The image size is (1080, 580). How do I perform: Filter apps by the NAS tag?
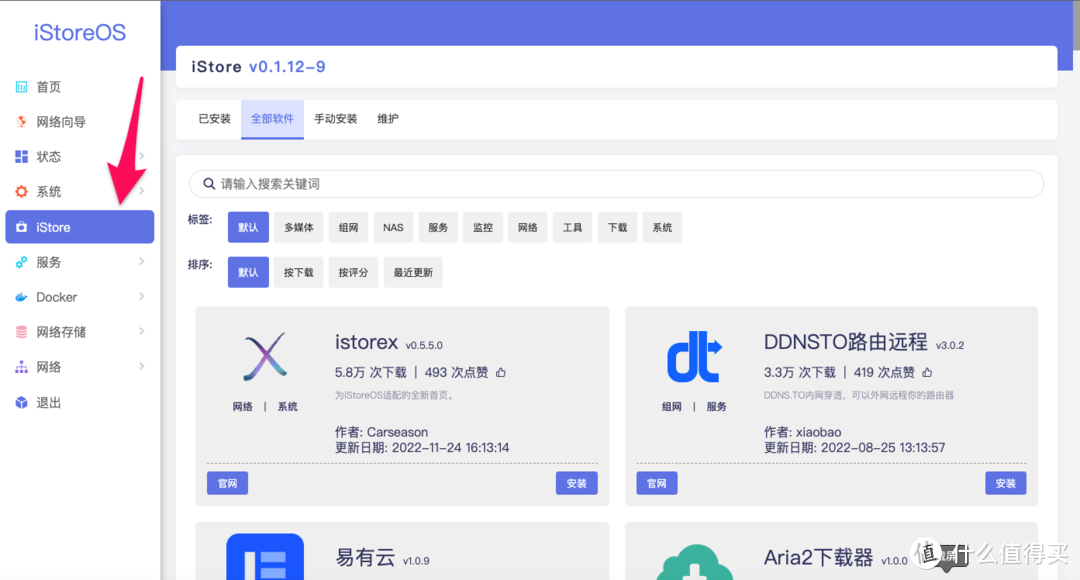(393, 227)
